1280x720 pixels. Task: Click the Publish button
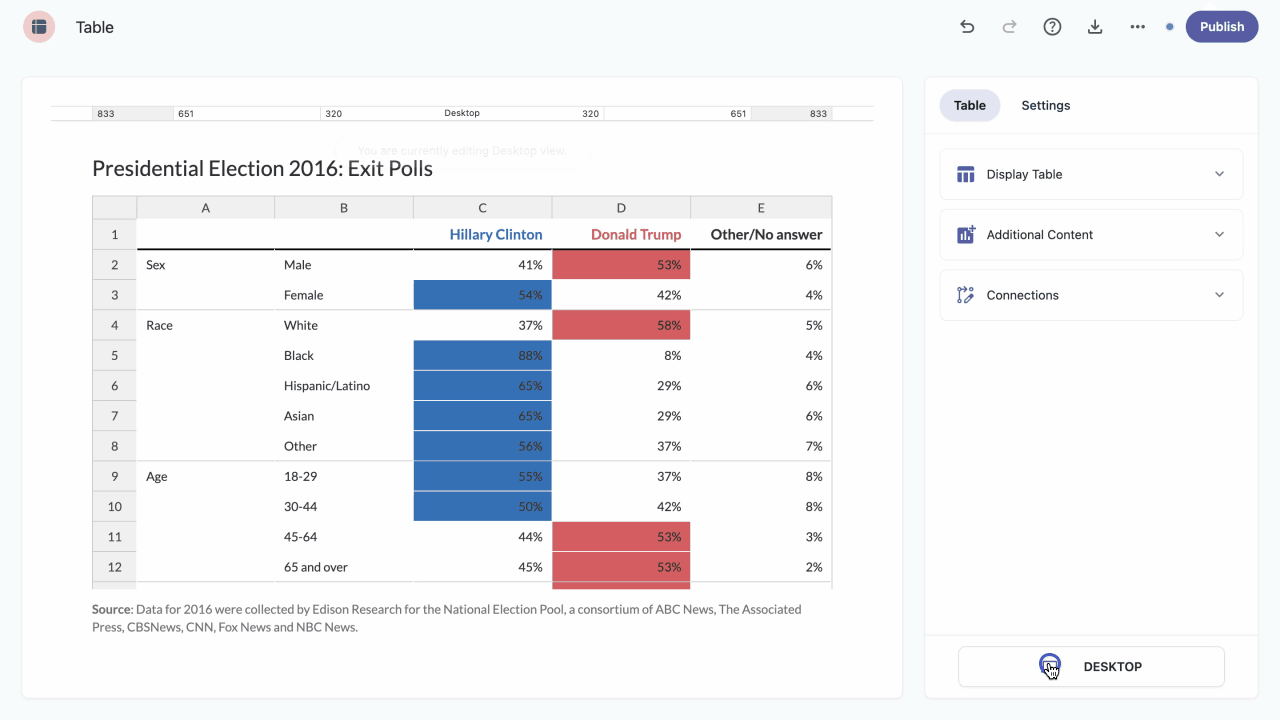point(1222,27)
